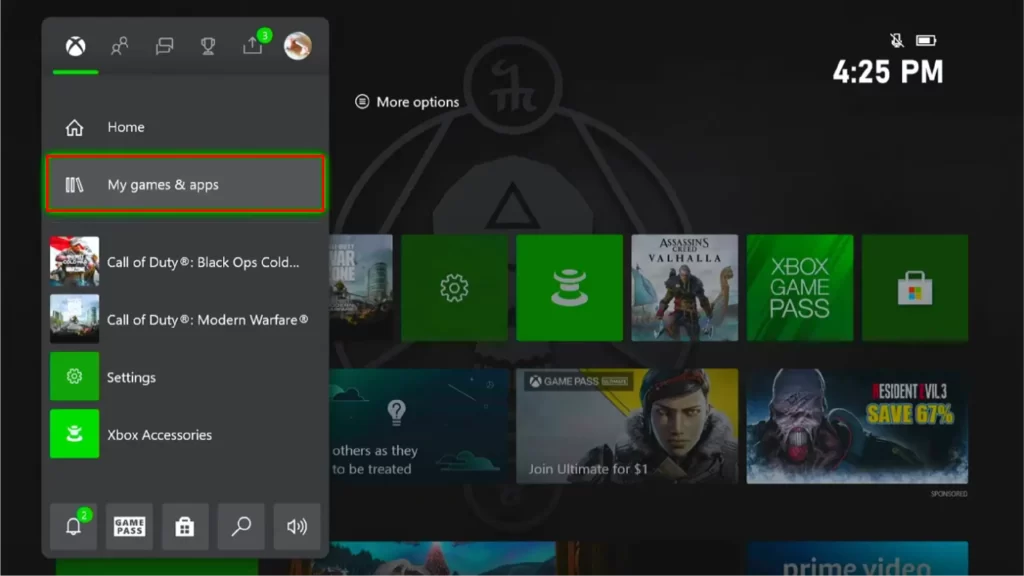Select Home in the guide menu
1024x576 pixels.
(x=185, y=127)
